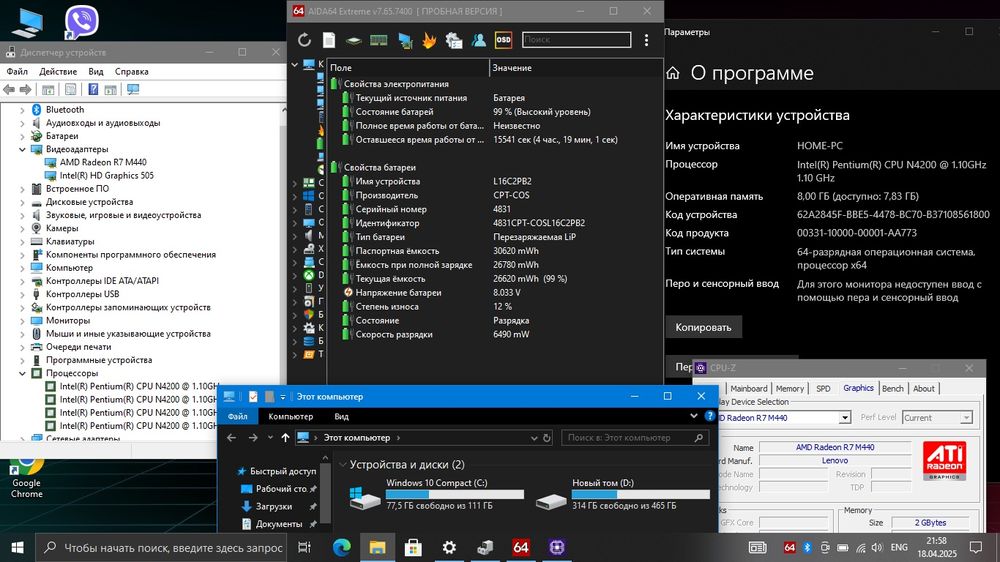Select Быстрый доступ in Explorer sidebar
Viewport: 1000px width, 562px height.
pyautogui.click(x=276, y=471)
